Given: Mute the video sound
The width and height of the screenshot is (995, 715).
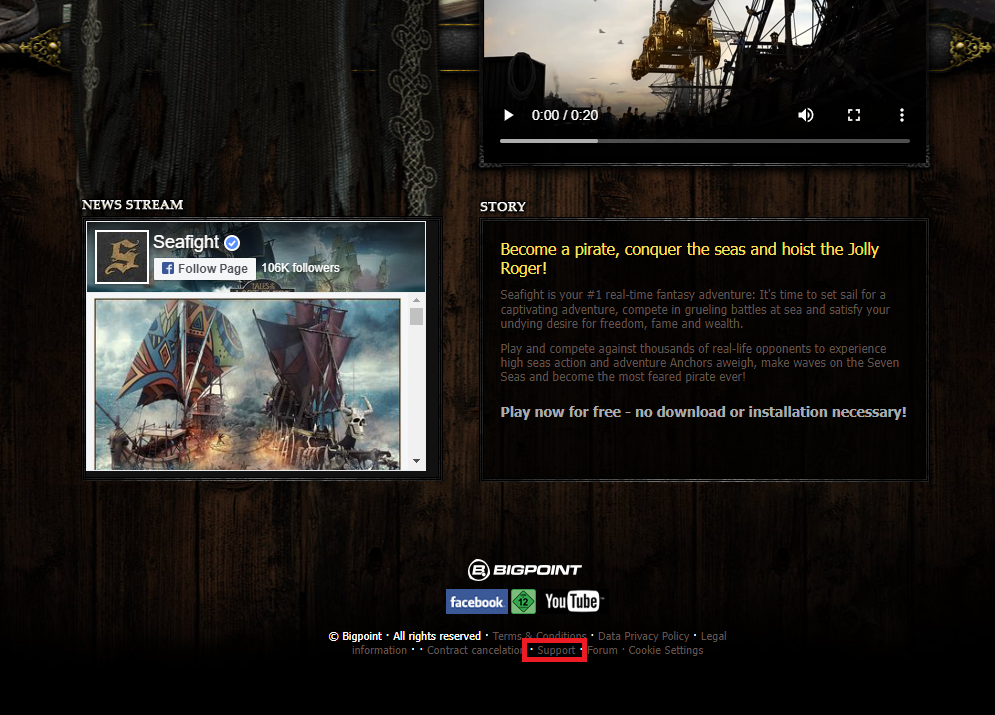Looking at the screenshot, I should click(806, 115).
